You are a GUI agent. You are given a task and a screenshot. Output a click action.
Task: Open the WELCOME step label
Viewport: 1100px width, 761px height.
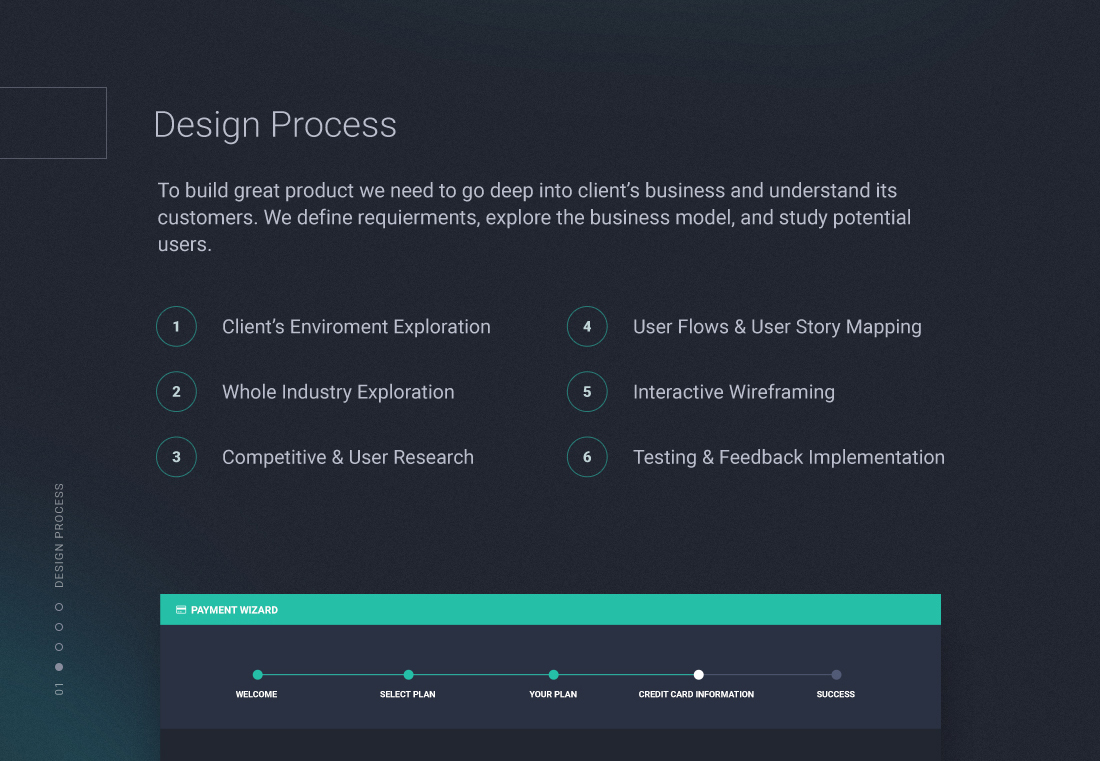[257, 694]
